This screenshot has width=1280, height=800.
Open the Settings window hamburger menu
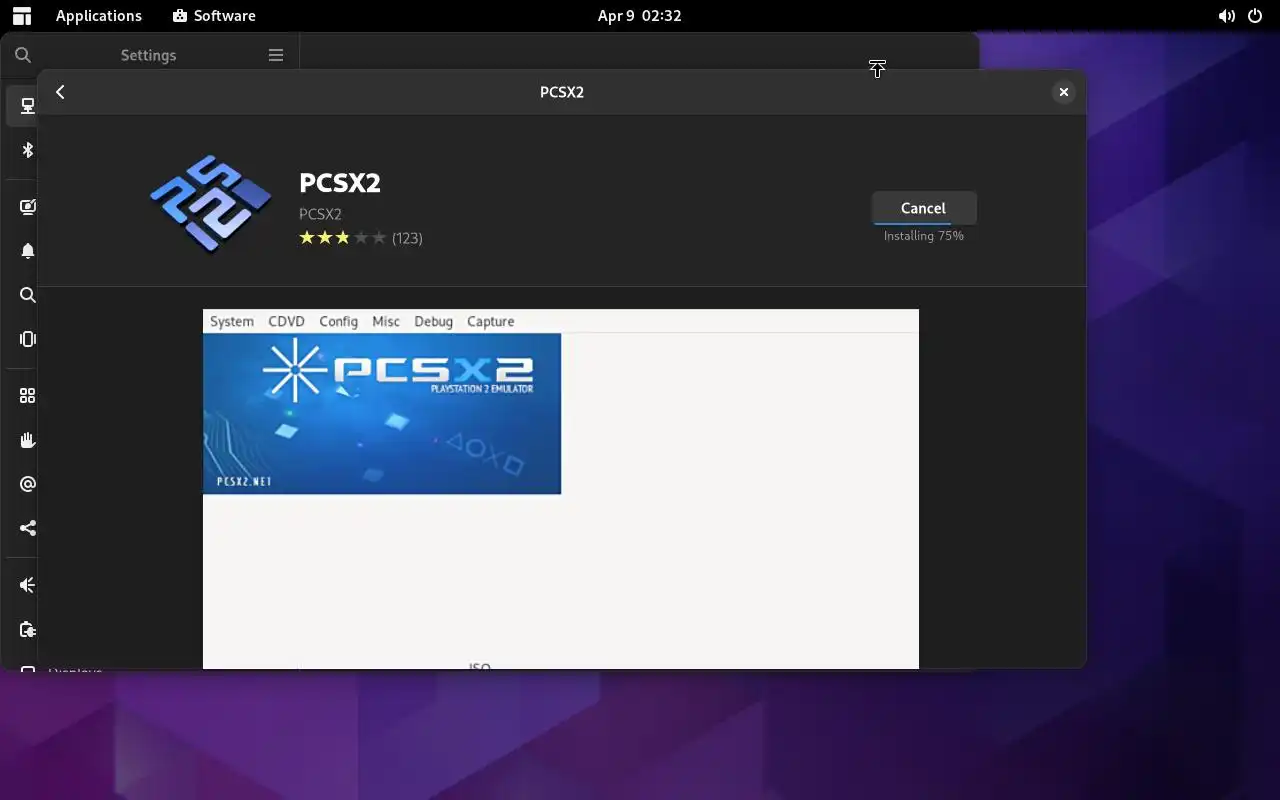(276, 55)
